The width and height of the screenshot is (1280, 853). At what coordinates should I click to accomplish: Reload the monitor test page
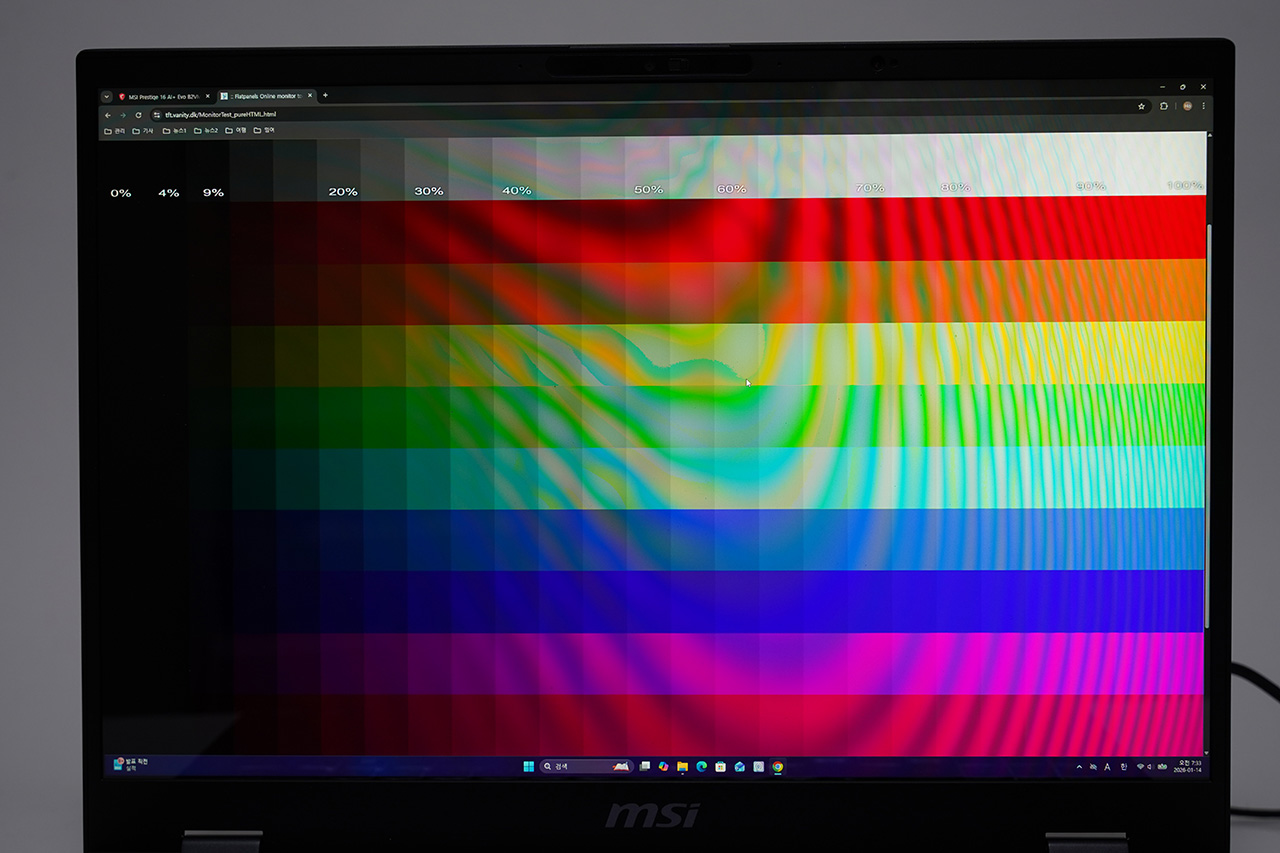point(138,115)
